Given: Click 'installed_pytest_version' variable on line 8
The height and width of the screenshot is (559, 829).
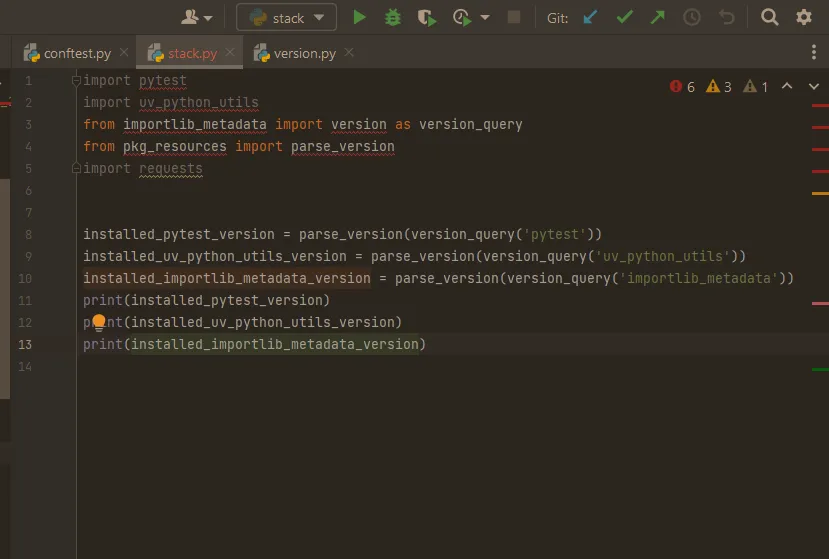Looking at the screenshot, I should click(x=179, y=234).
